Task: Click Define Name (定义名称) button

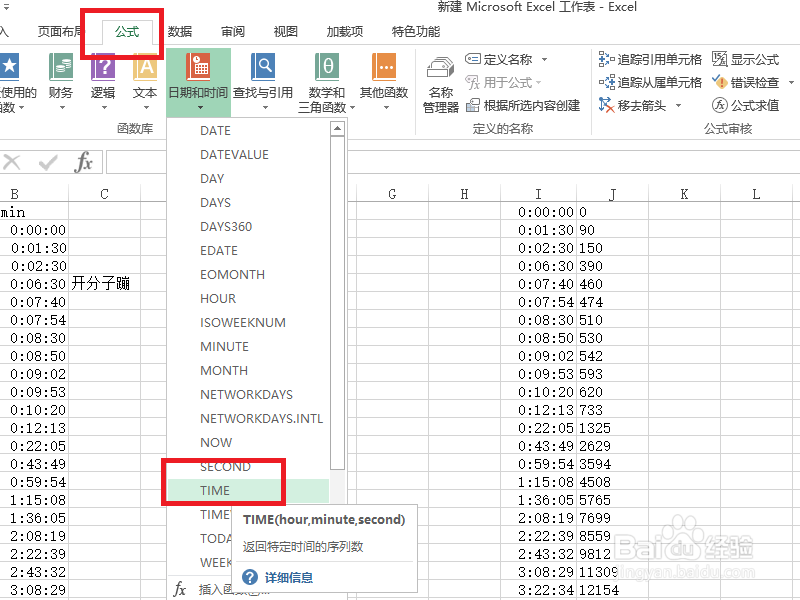Action: click(499, 59)
